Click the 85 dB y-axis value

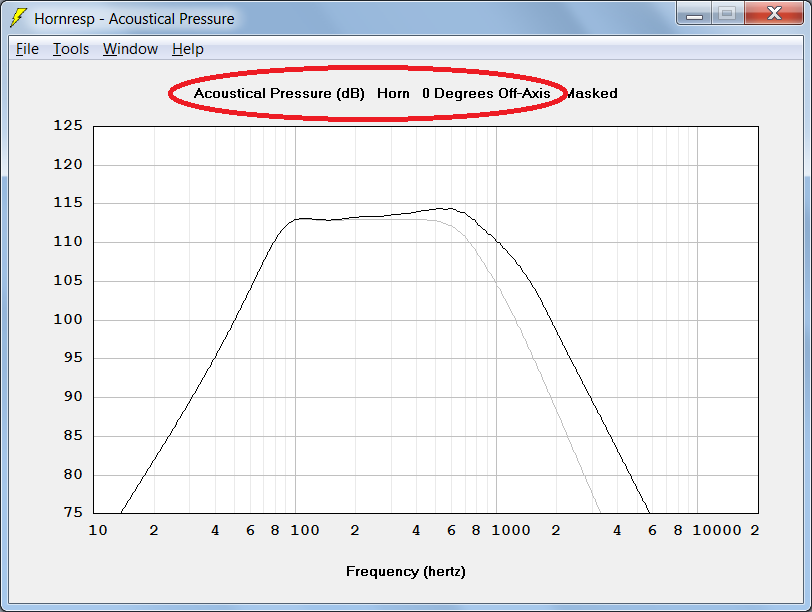click(73, 435)
